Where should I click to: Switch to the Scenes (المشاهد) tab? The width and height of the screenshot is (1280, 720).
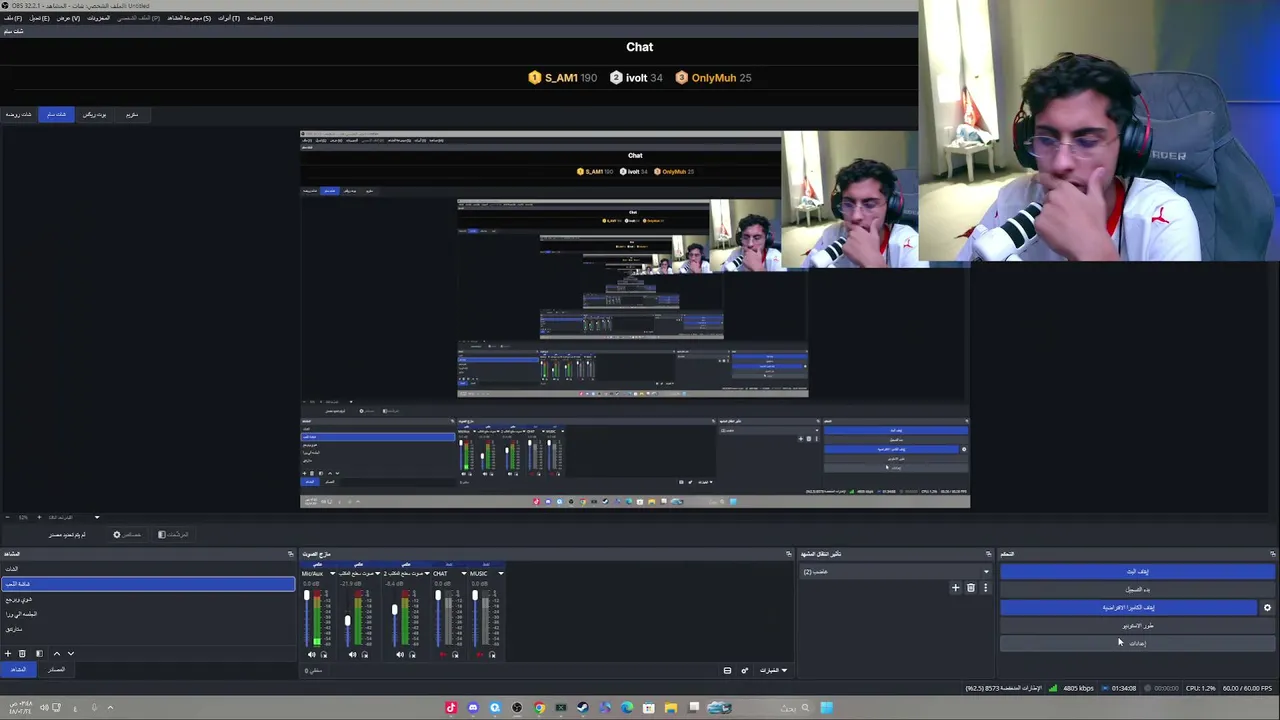(x=18, y=670)
